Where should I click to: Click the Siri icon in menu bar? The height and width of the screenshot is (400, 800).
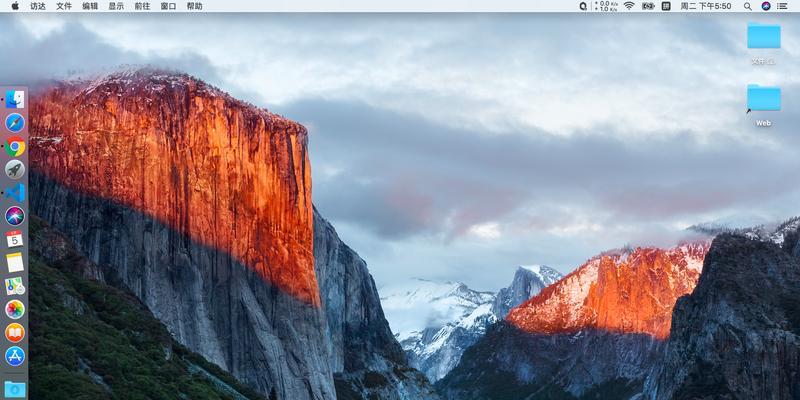click(x=765, y=6)
